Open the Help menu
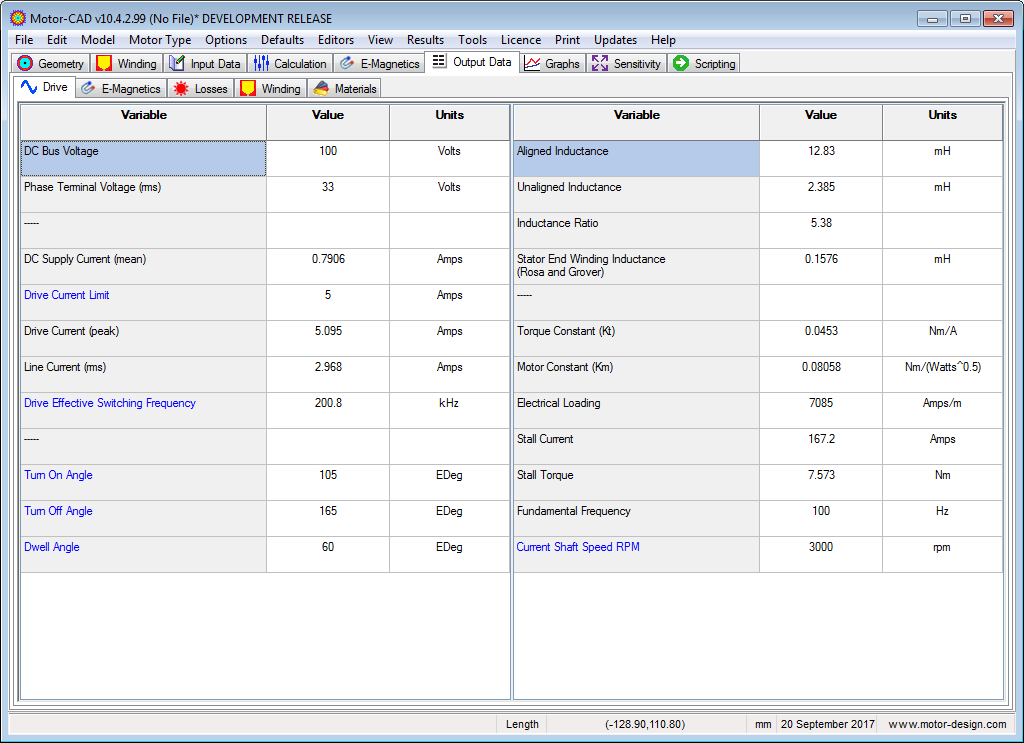 coord(663,40)
